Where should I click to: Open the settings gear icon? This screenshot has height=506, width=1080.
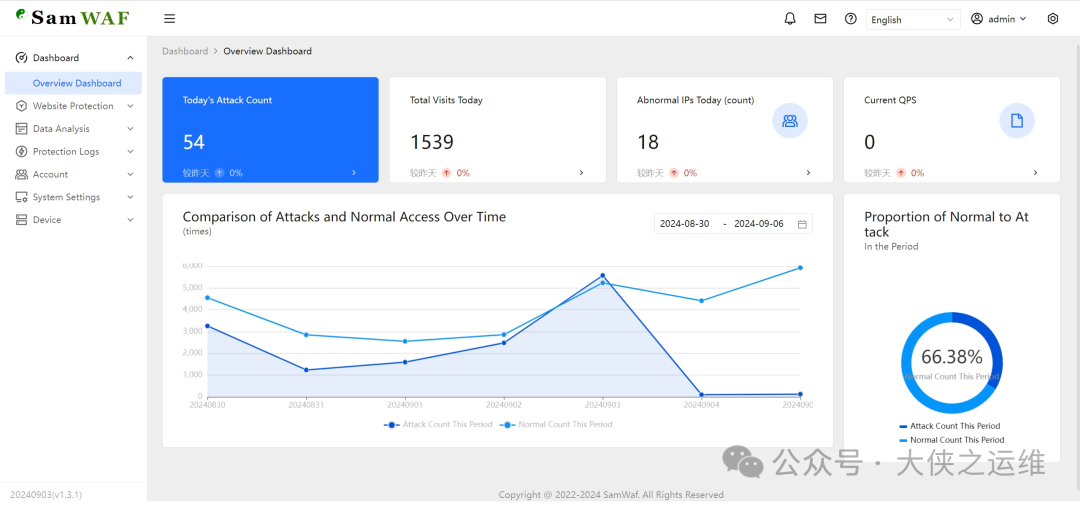coord(1052,19)
